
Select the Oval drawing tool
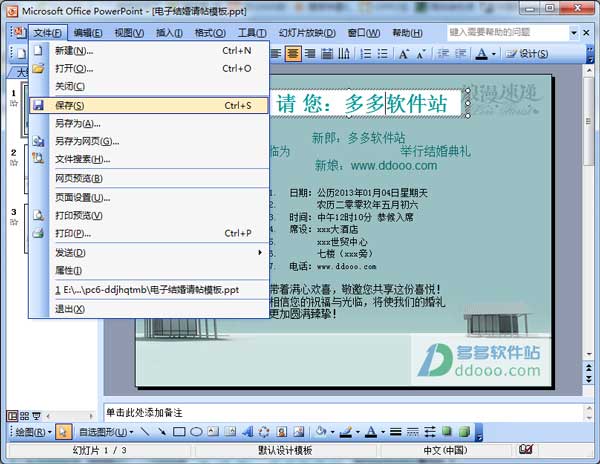pyautogui.click(x=196, y=432)
